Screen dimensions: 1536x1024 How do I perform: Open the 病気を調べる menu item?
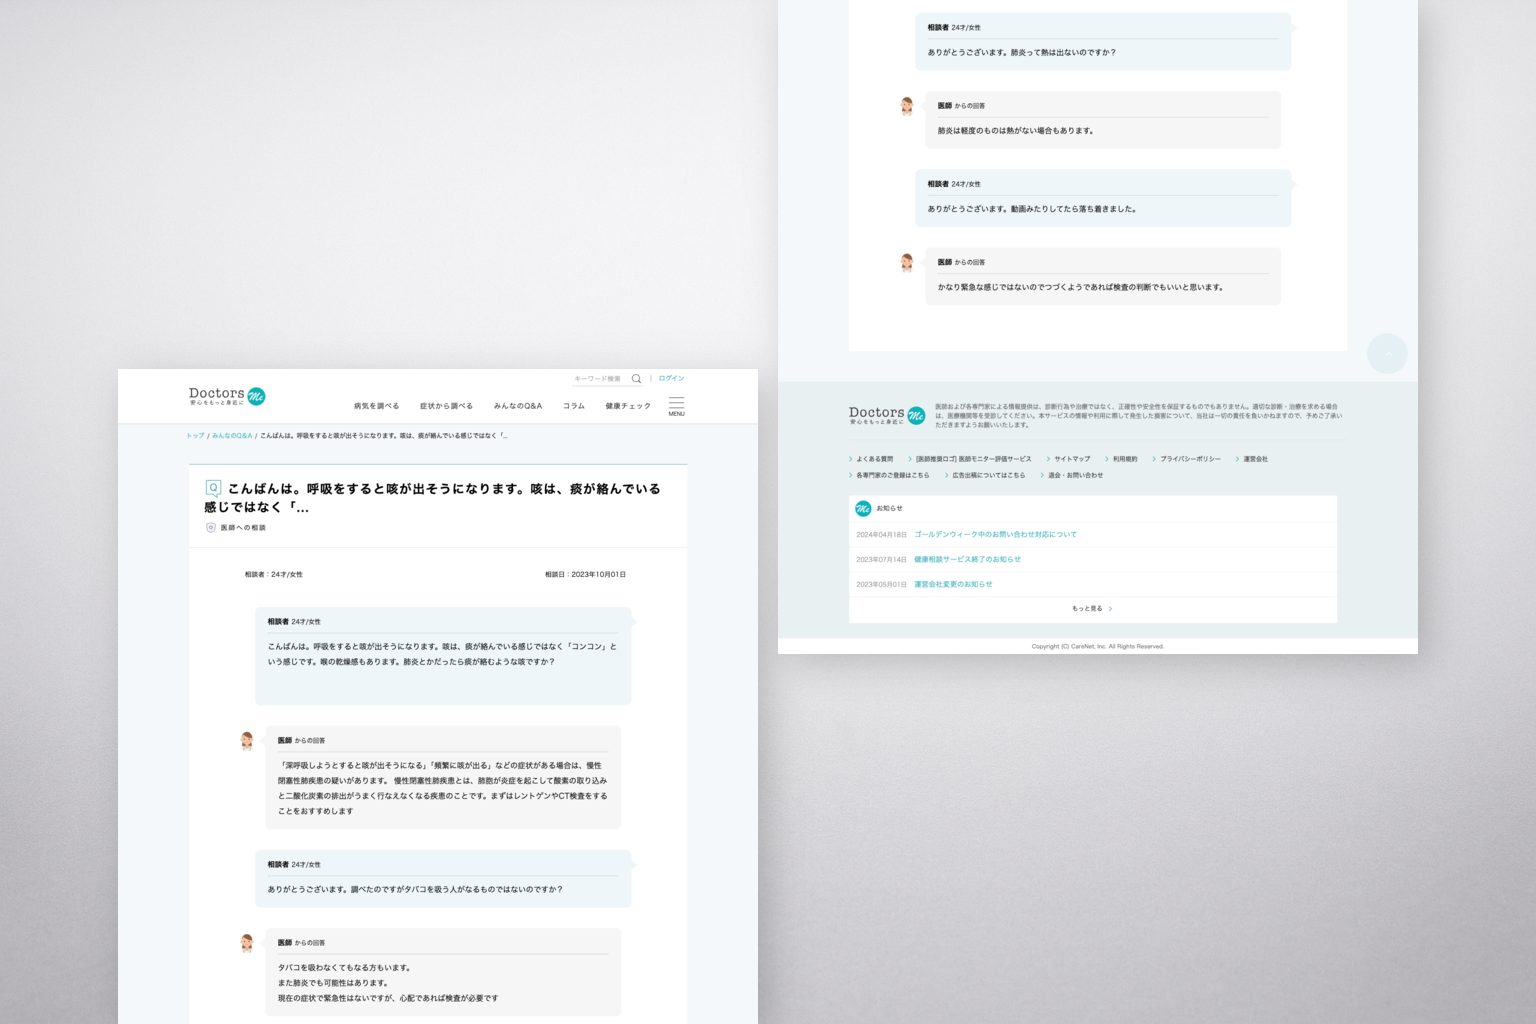pyautogui.click(x=376, y=406)
